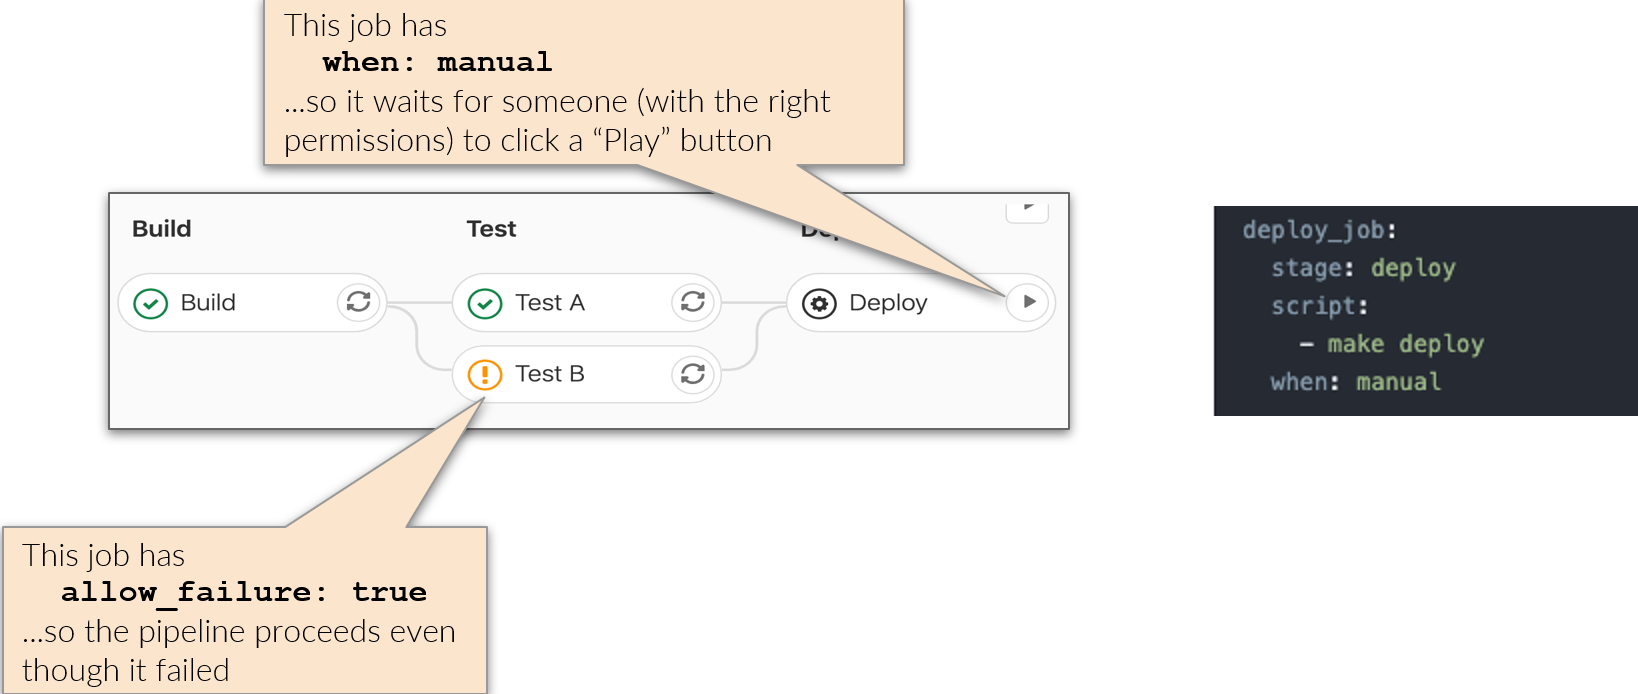Open the Build job details
Screen dimensions: 1638x694
(x=208, y=302)
